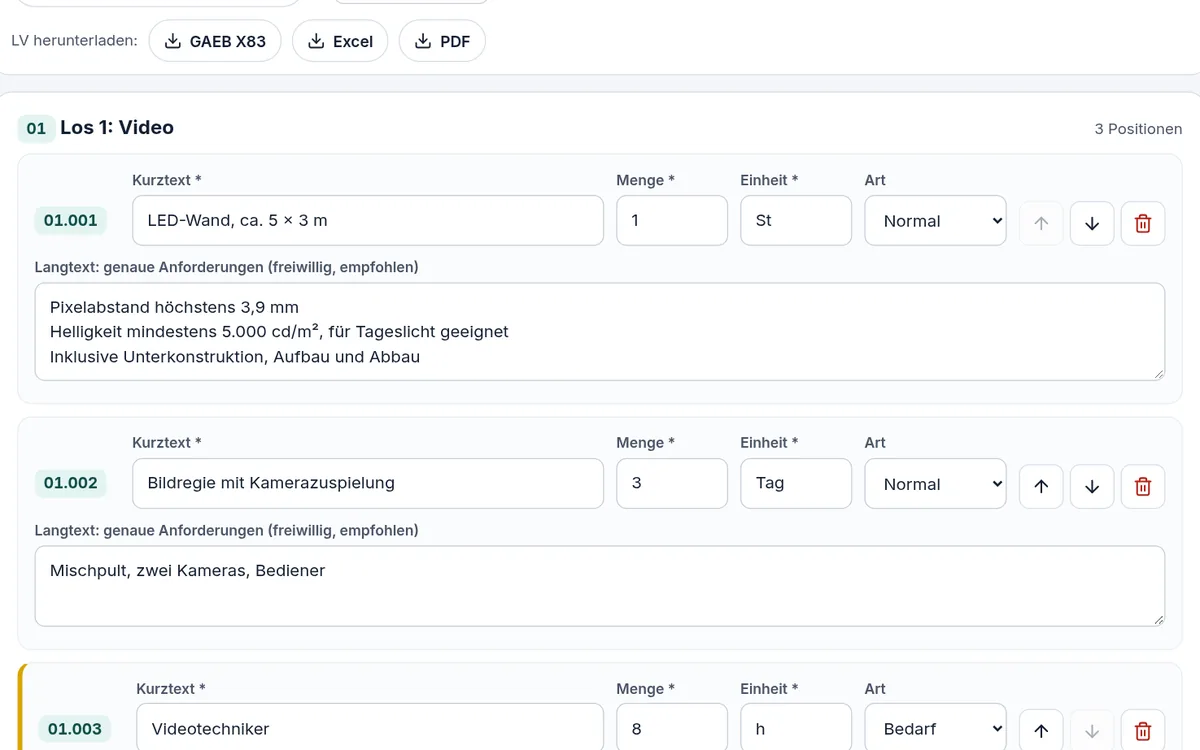This screenshot has width=1200, height=750.
Task: Download the LV as GAEB X83
Action: pyautogui.click(x=215, y=41)
